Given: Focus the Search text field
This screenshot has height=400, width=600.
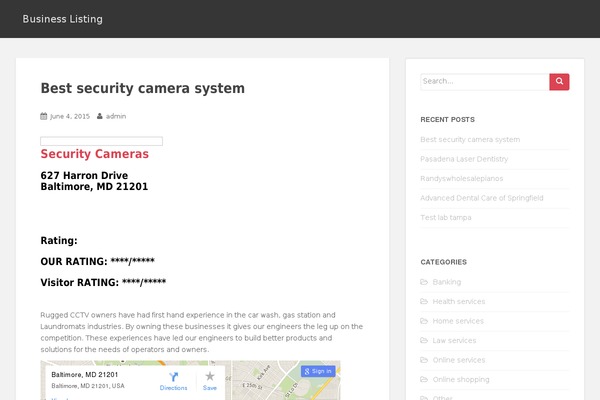Looking at the screenshot, I should click(485, 82).
